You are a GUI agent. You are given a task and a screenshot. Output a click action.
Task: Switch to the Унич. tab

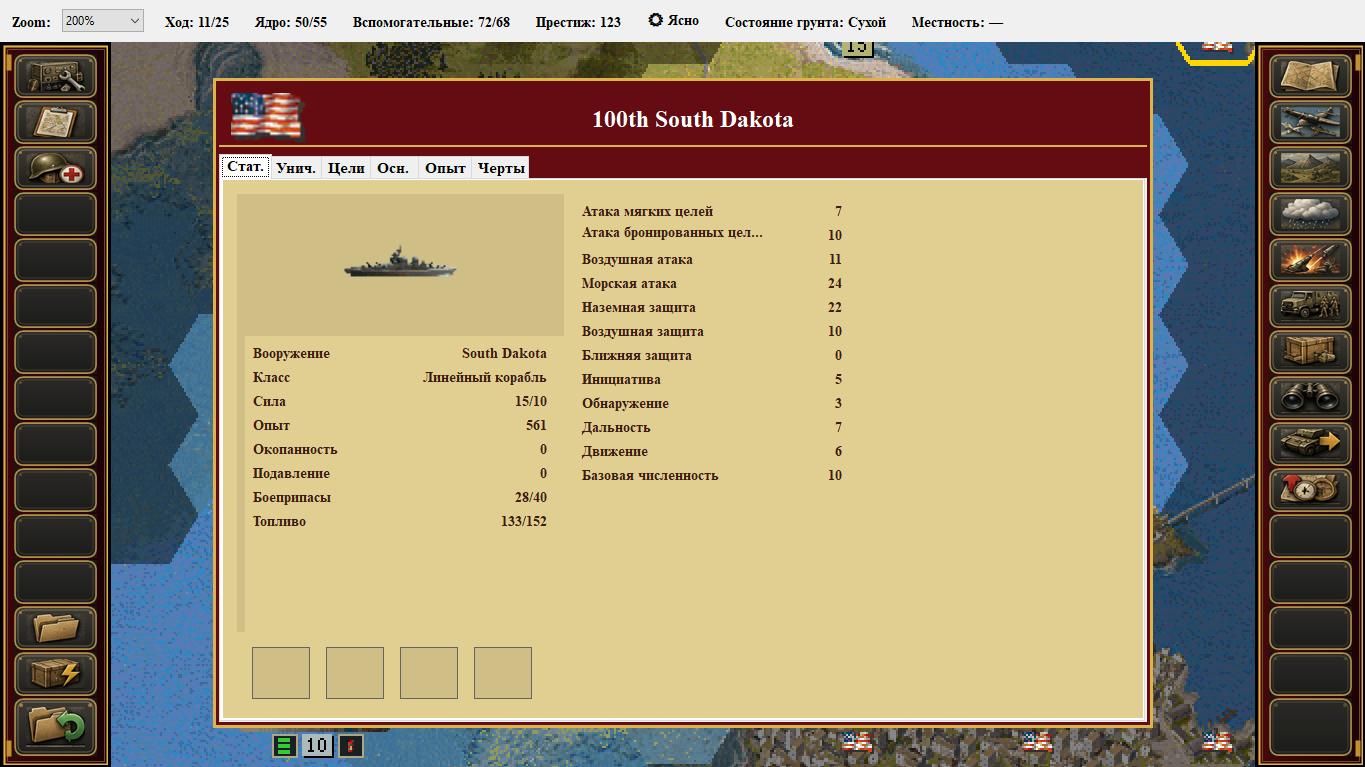pyautogui.click(x=296, y=168)
